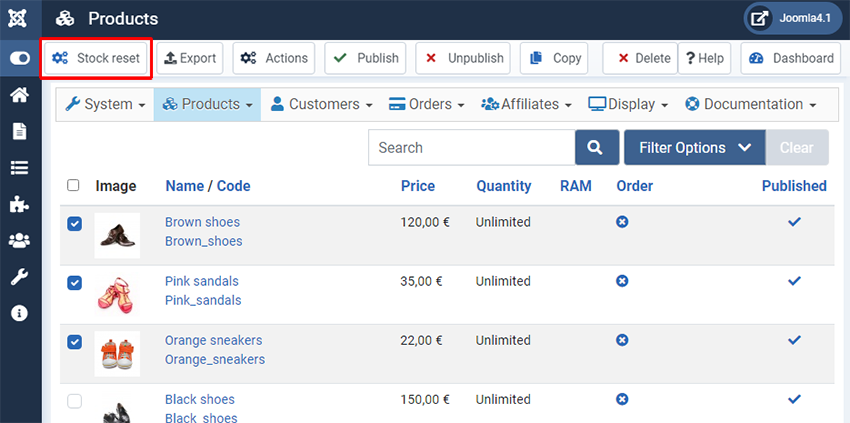This screenshot has width=850, height=423.
Task: Expand the Orders dropdown menu
Action: pos(427,104)
